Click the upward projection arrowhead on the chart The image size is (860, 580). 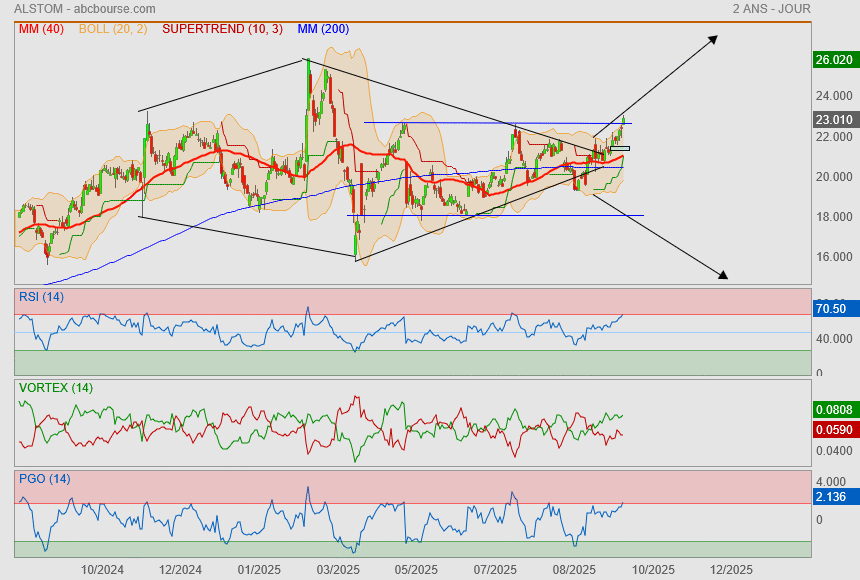click(713, 39)
